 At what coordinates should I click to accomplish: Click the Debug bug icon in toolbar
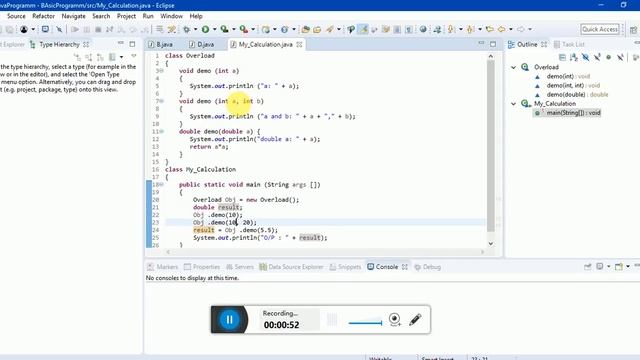[x=187, y=29]
